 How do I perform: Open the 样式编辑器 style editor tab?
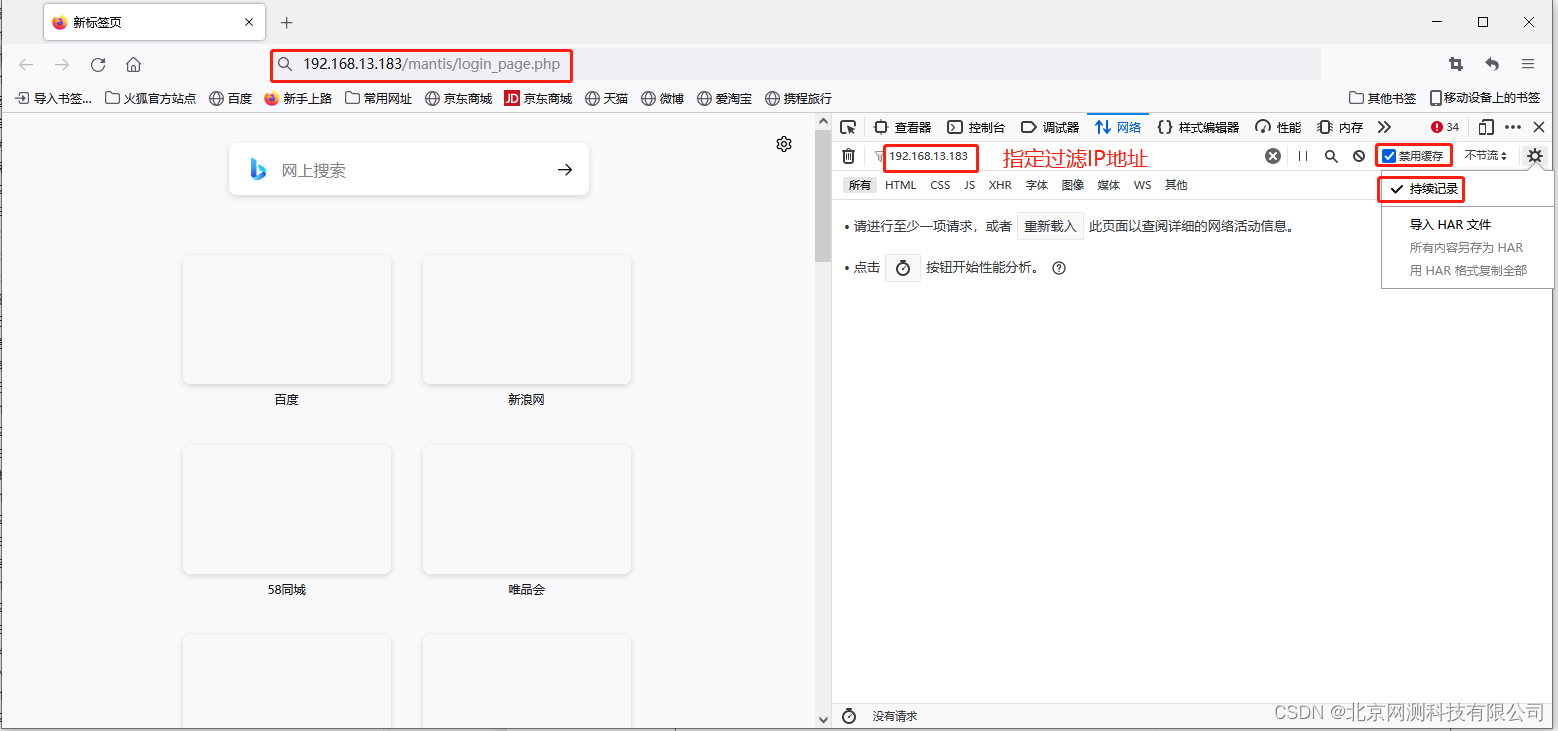pos(1198,127)
